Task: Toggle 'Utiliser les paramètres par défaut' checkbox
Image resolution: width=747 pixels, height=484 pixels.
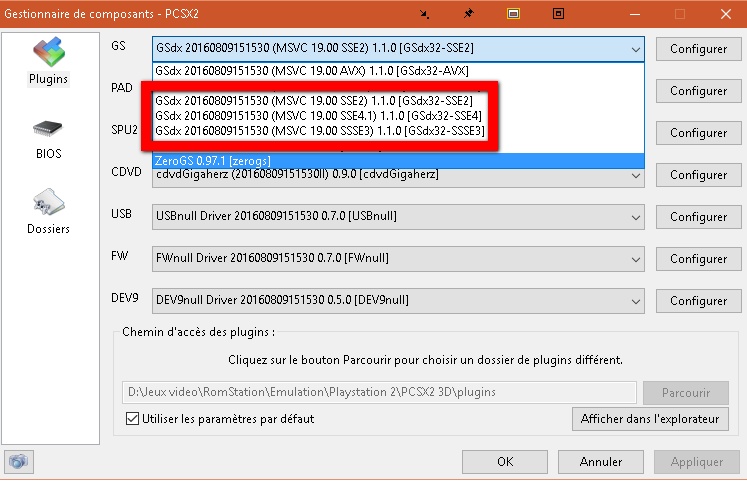Action: coord(132,419)
